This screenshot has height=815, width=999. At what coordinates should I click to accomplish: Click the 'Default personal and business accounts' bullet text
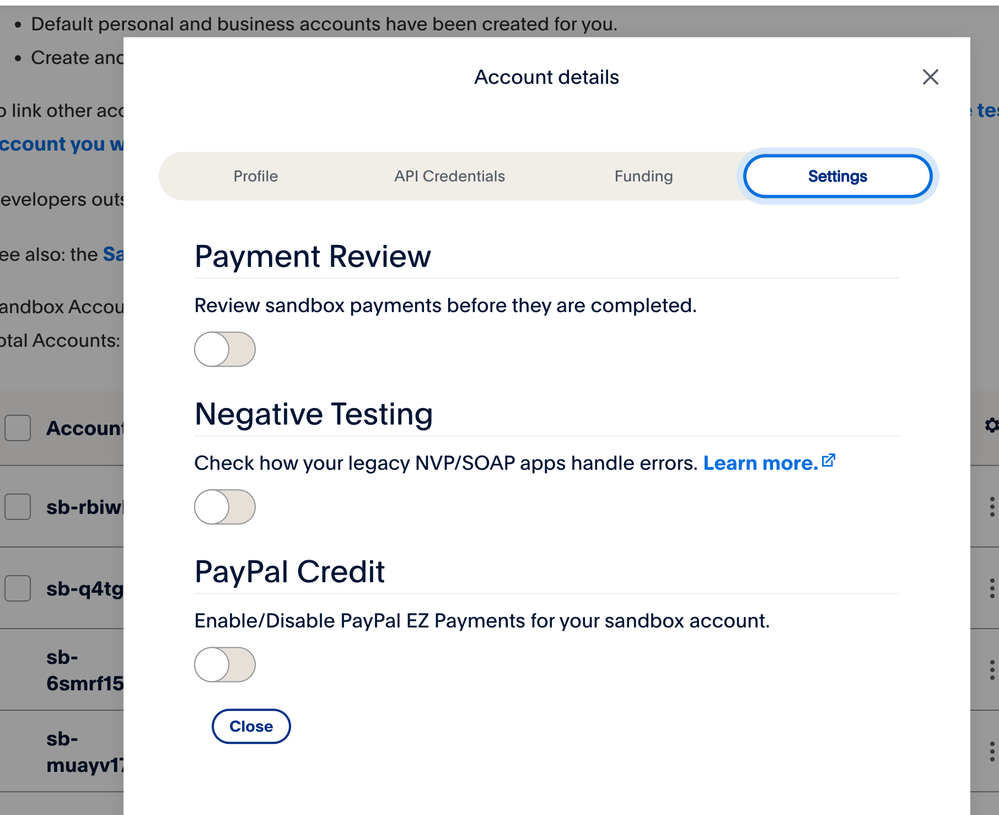pos(324,24)
